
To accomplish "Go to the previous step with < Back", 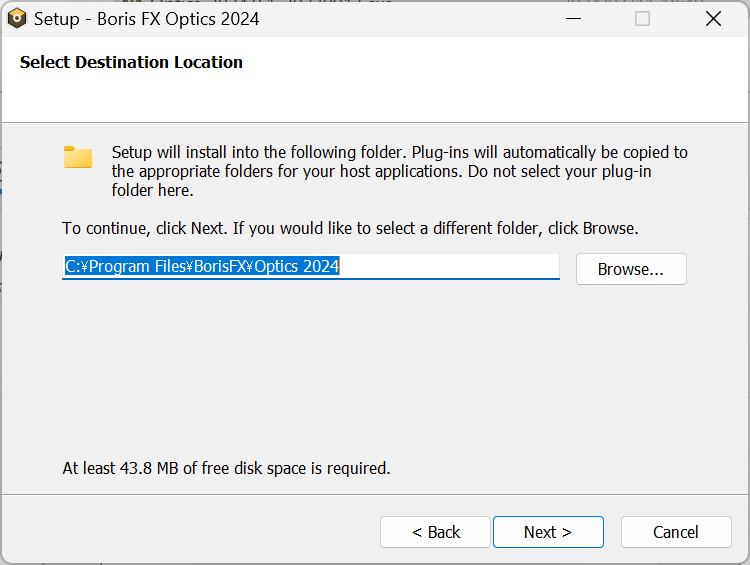I will [435, 532].
